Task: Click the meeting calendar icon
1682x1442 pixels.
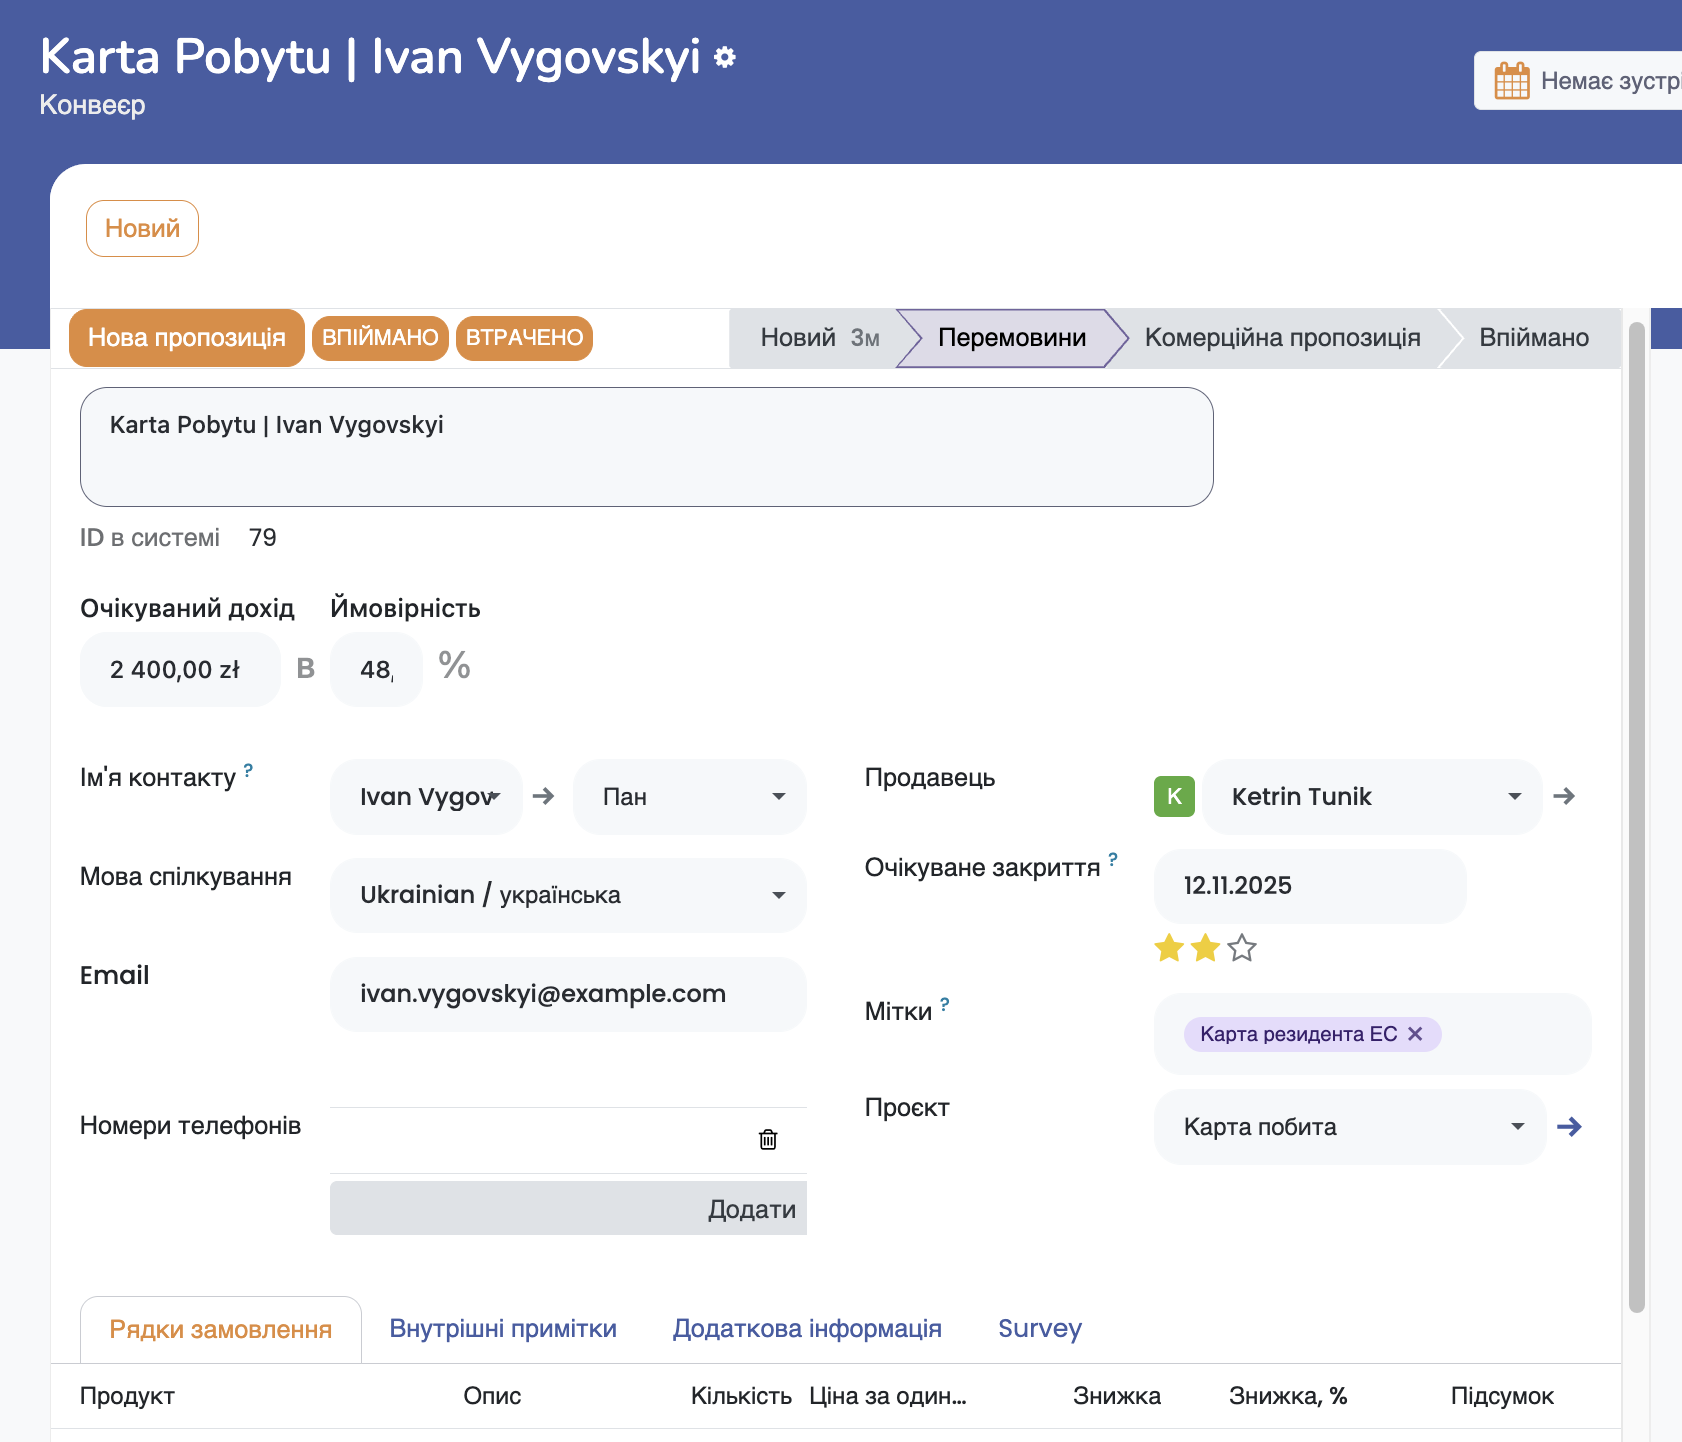Action: [x=1512, y=79]
